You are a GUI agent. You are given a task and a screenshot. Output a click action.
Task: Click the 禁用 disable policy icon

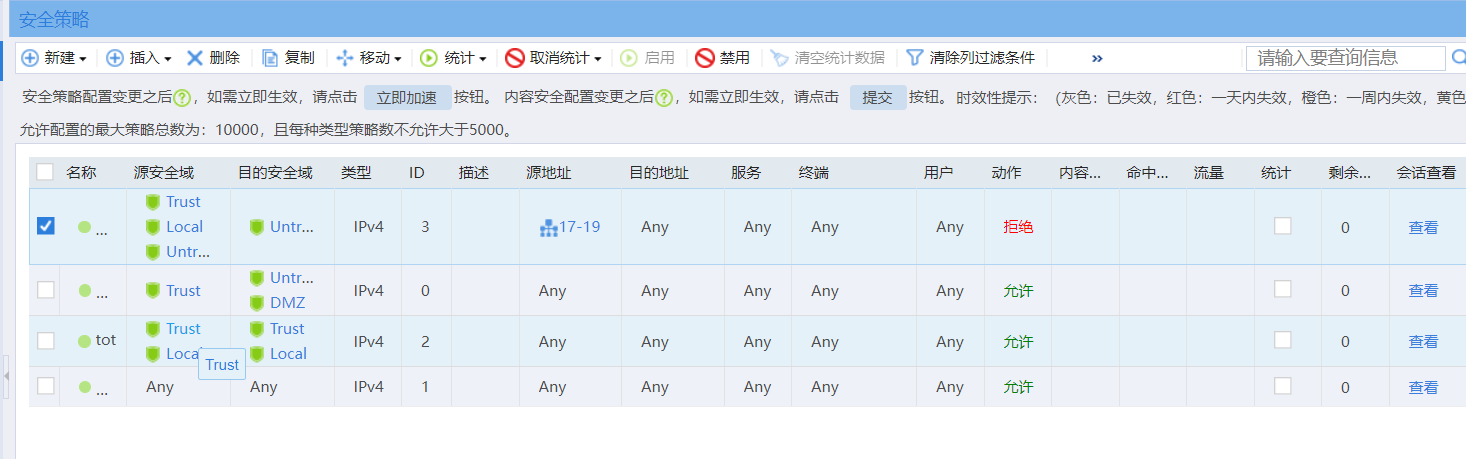coord(704,58)
